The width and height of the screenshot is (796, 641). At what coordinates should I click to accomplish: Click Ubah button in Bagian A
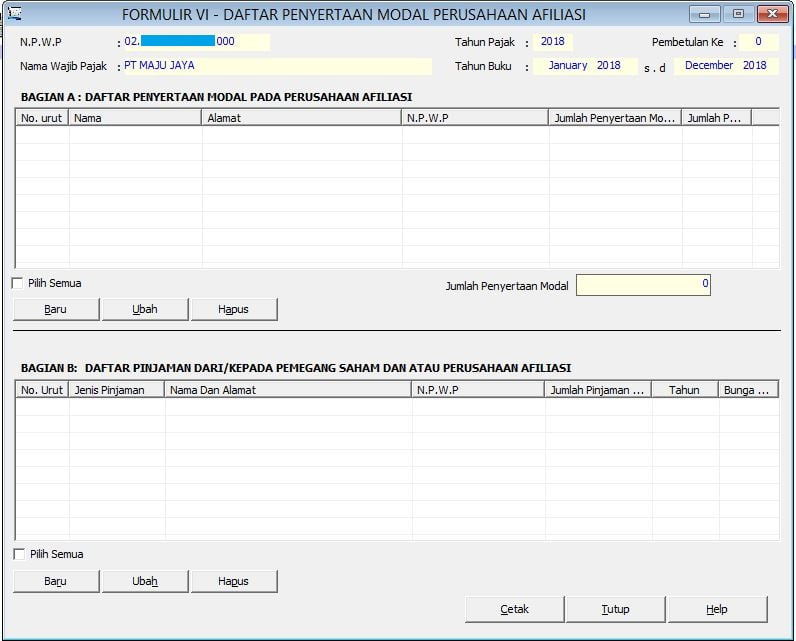click(145, 309)
